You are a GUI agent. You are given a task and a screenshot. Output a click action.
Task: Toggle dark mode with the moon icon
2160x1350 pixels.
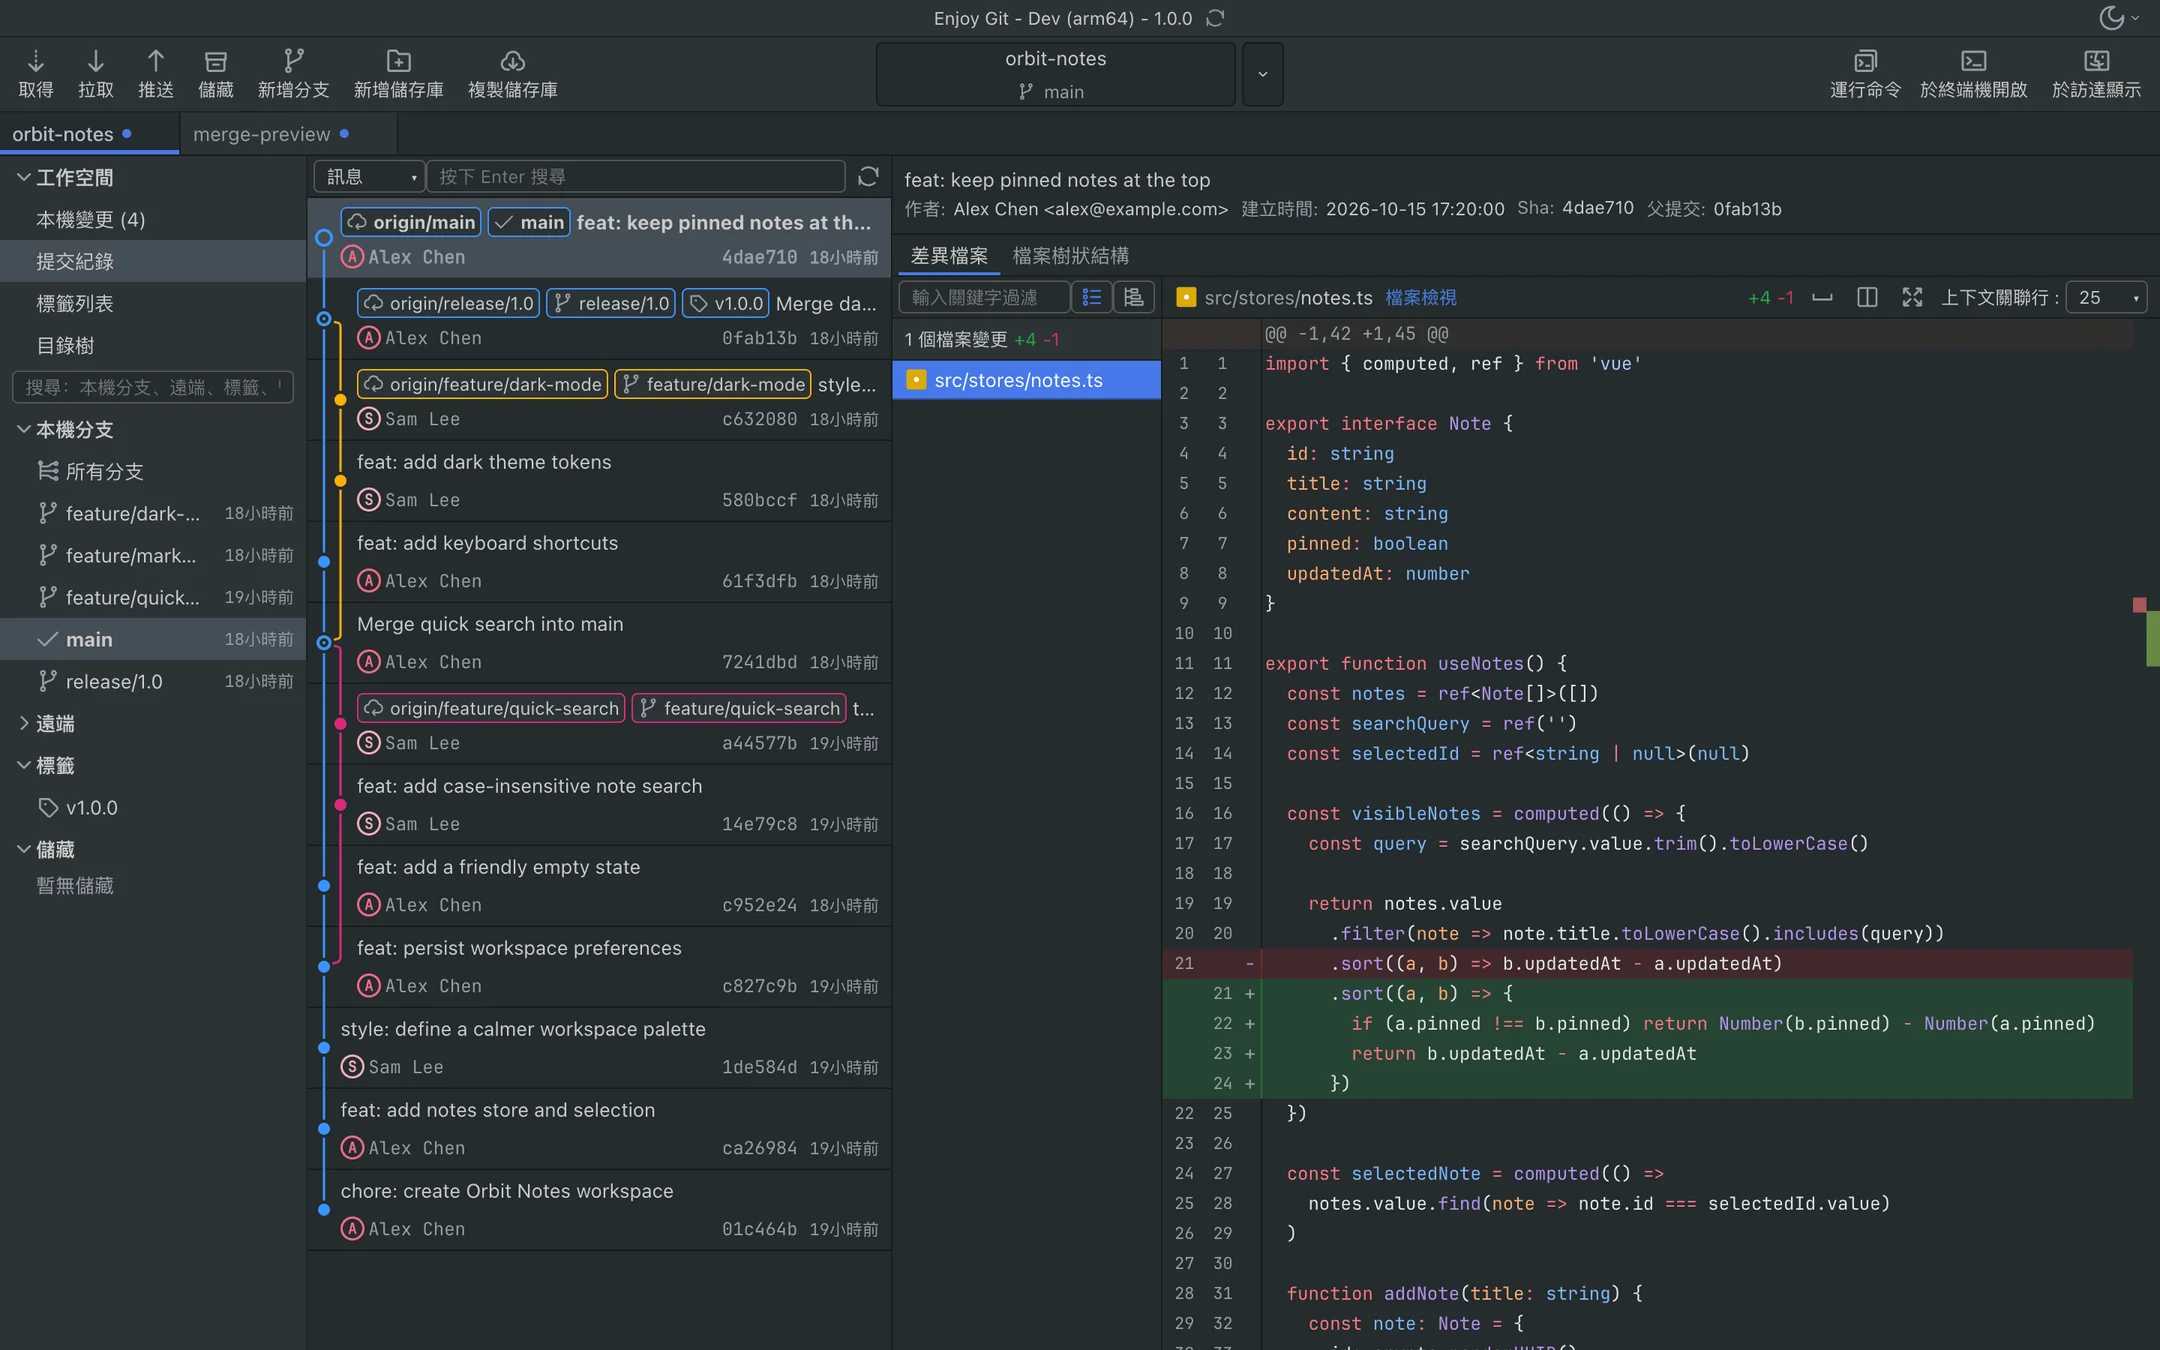[2111, 18]
